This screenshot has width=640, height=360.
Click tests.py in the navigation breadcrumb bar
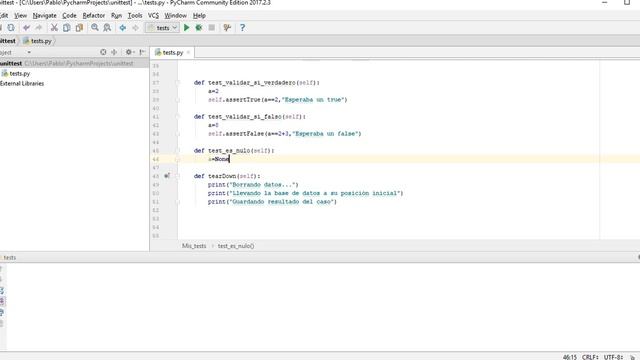[x=38, y=41]
